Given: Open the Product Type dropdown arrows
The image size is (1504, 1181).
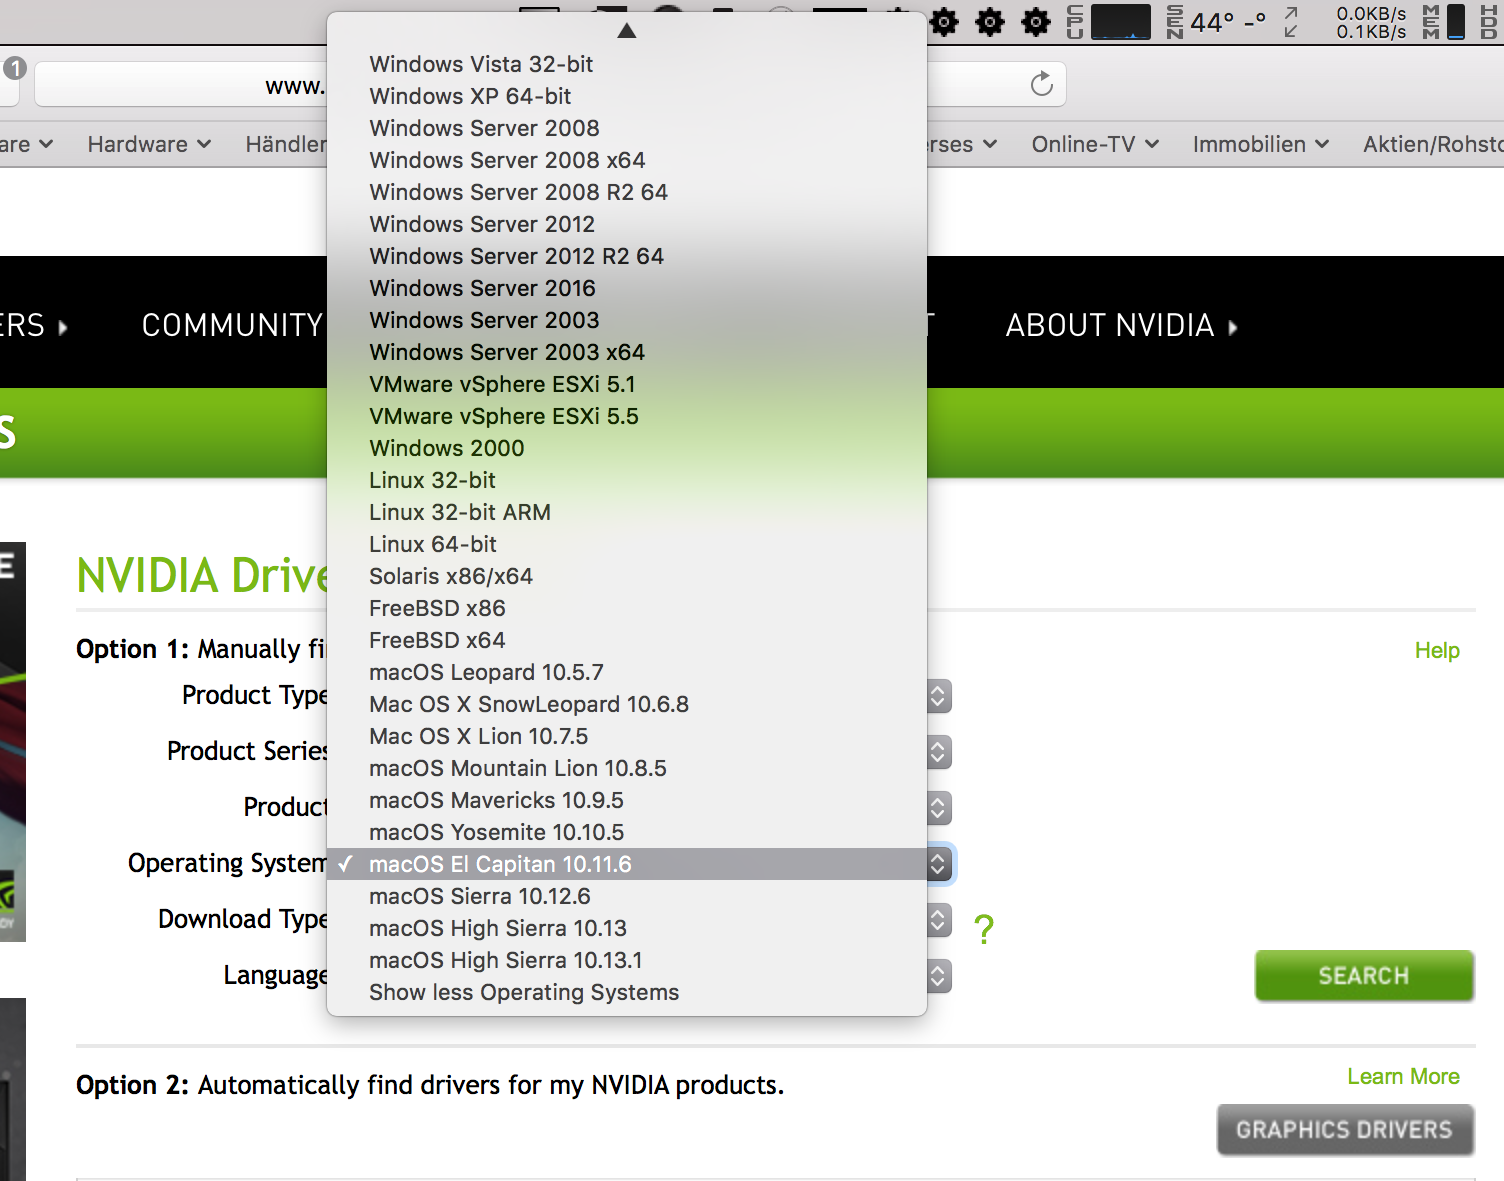Looking at the screenshot, I should pos(938,696).
